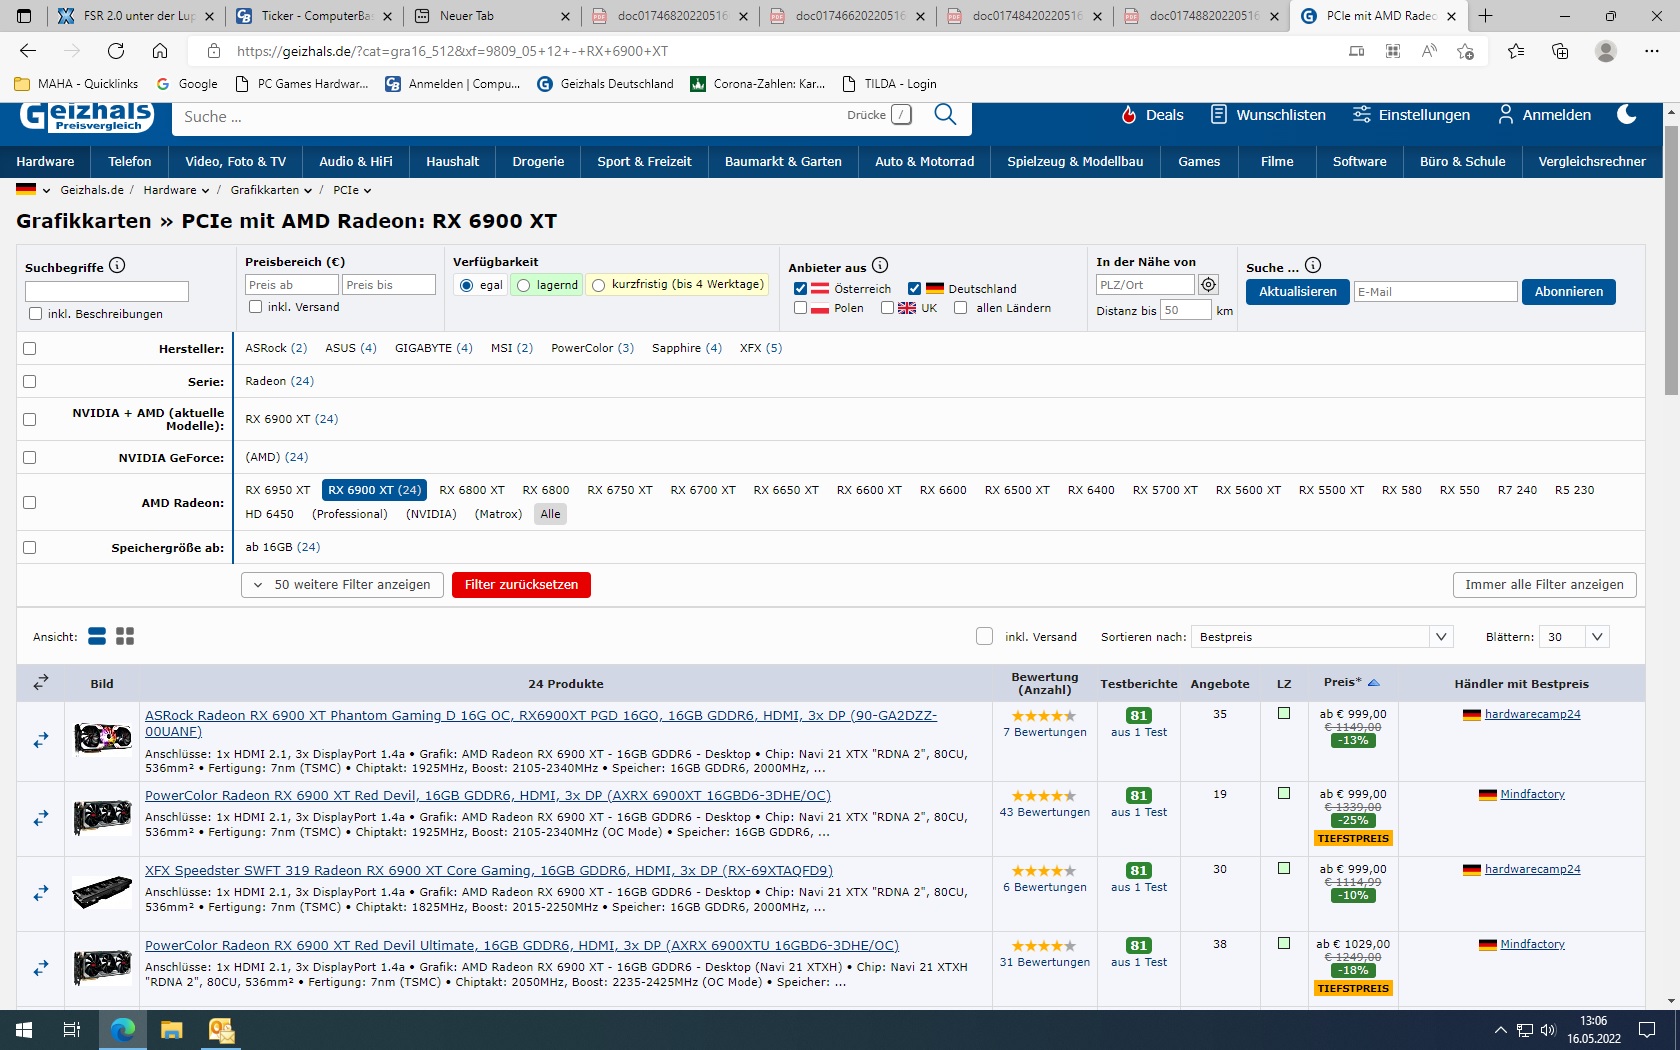Switch to FSR 2.0 unter der Lupe tab
This screenshot has height=1050, width=1680.
[138, 16]
